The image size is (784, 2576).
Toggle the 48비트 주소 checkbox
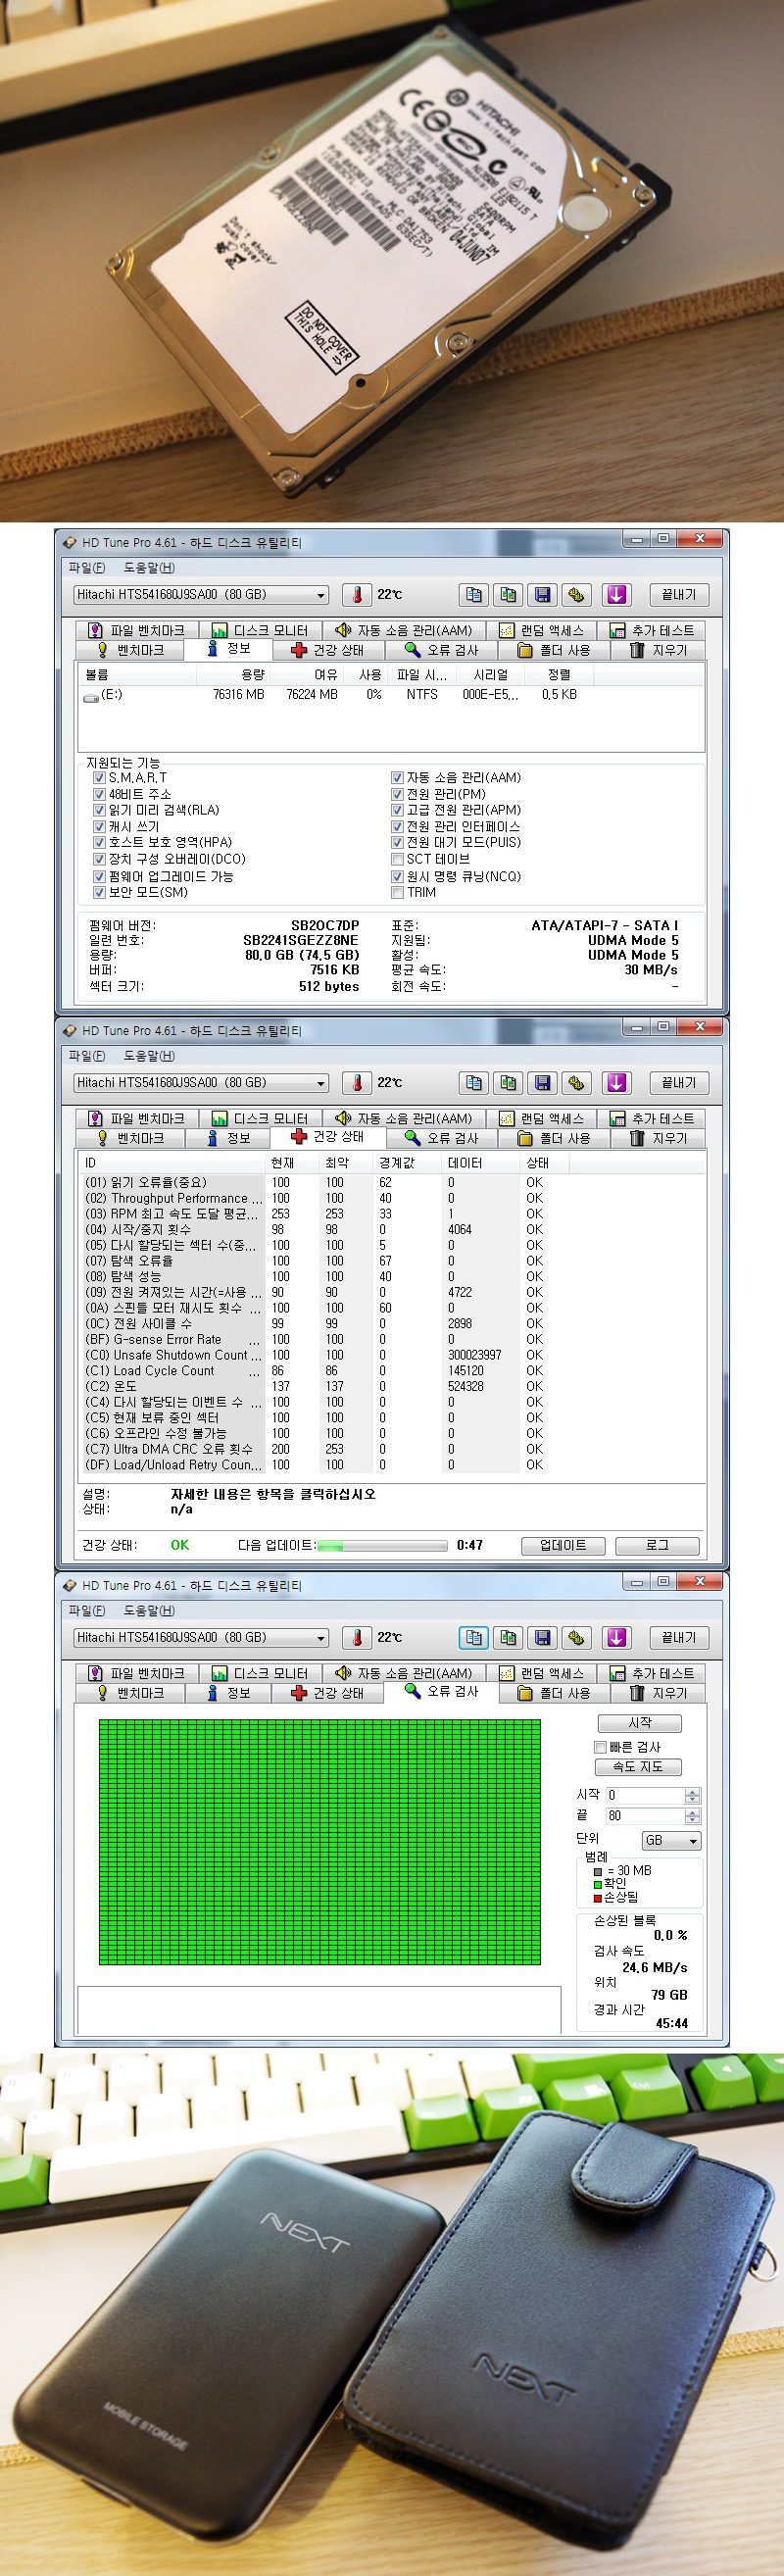pos(99,794)
